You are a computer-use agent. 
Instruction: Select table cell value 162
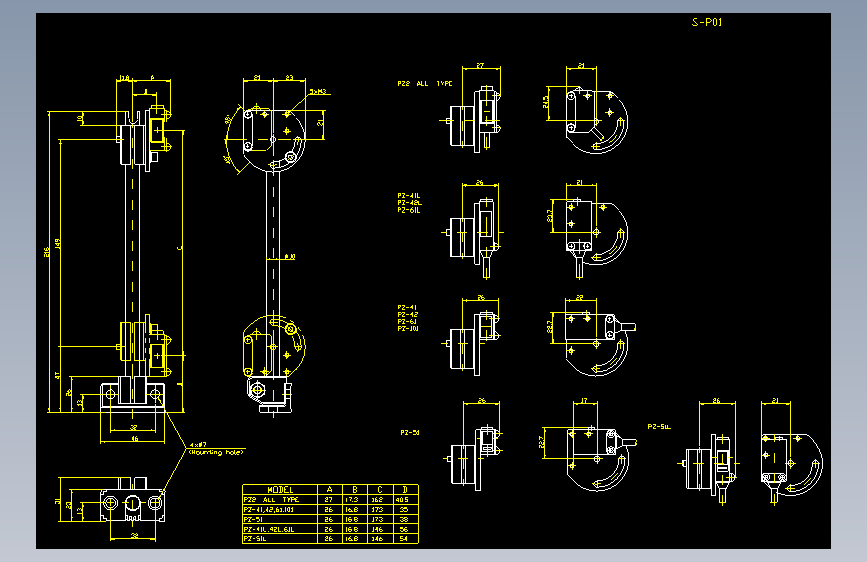377,499
